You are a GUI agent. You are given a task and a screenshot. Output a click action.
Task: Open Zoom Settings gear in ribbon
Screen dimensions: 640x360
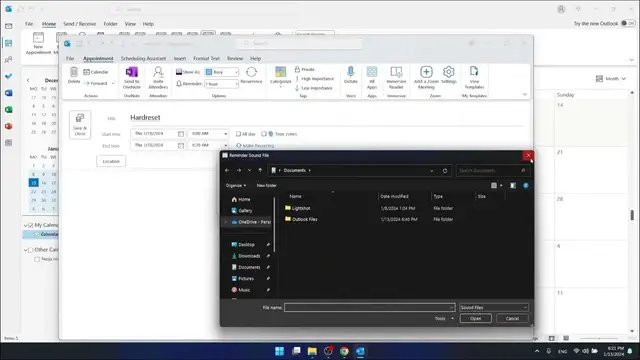(449, 76)
